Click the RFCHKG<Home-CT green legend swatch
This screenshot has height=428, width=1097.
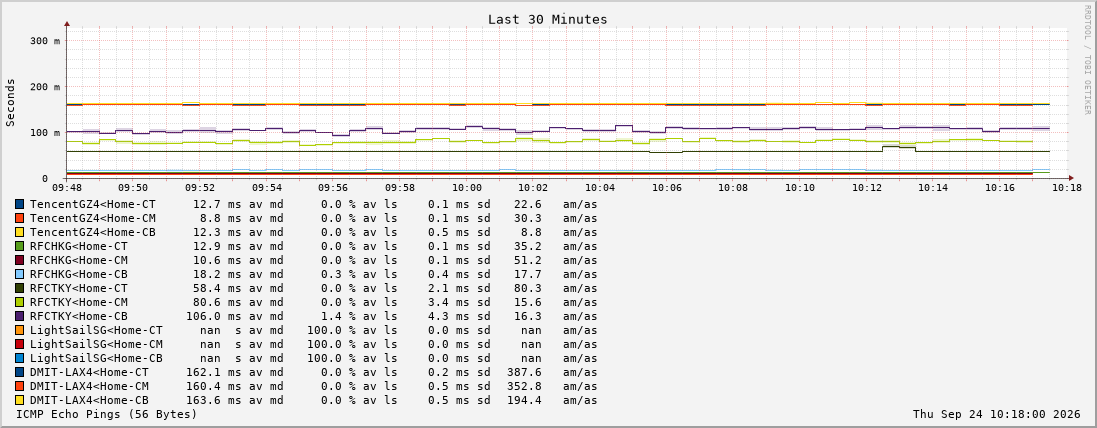tap(20, 246)
